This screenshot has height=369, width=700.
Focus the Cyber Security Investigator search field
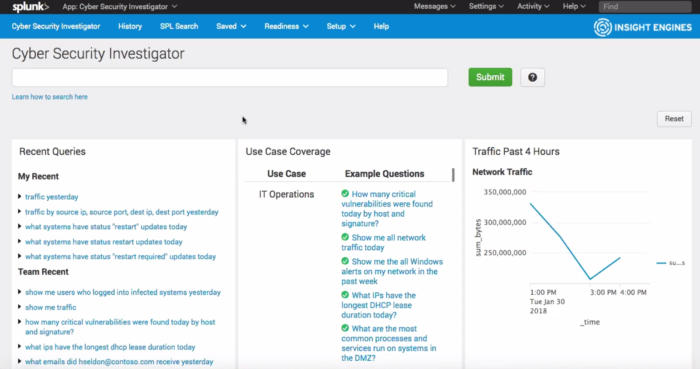(229, 77)
